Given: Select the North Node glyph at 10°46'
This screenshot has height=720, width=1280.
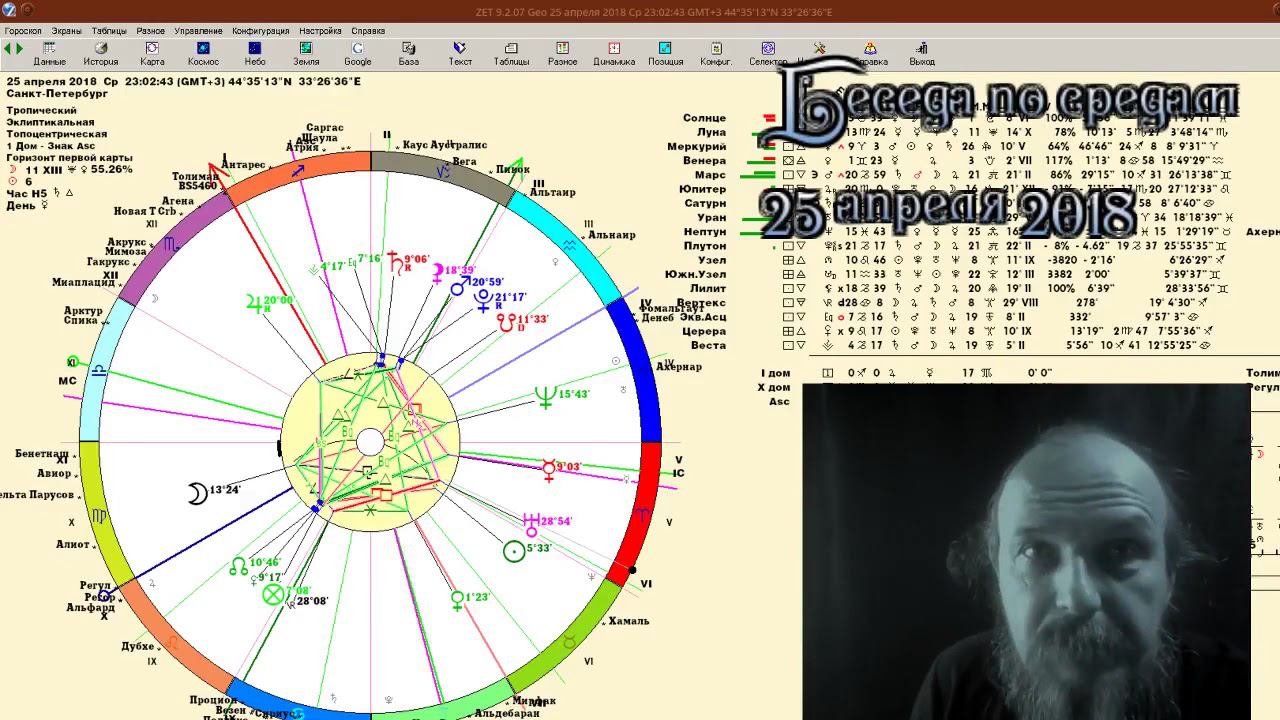Looking at the screenshot, I should click(238, 566).
